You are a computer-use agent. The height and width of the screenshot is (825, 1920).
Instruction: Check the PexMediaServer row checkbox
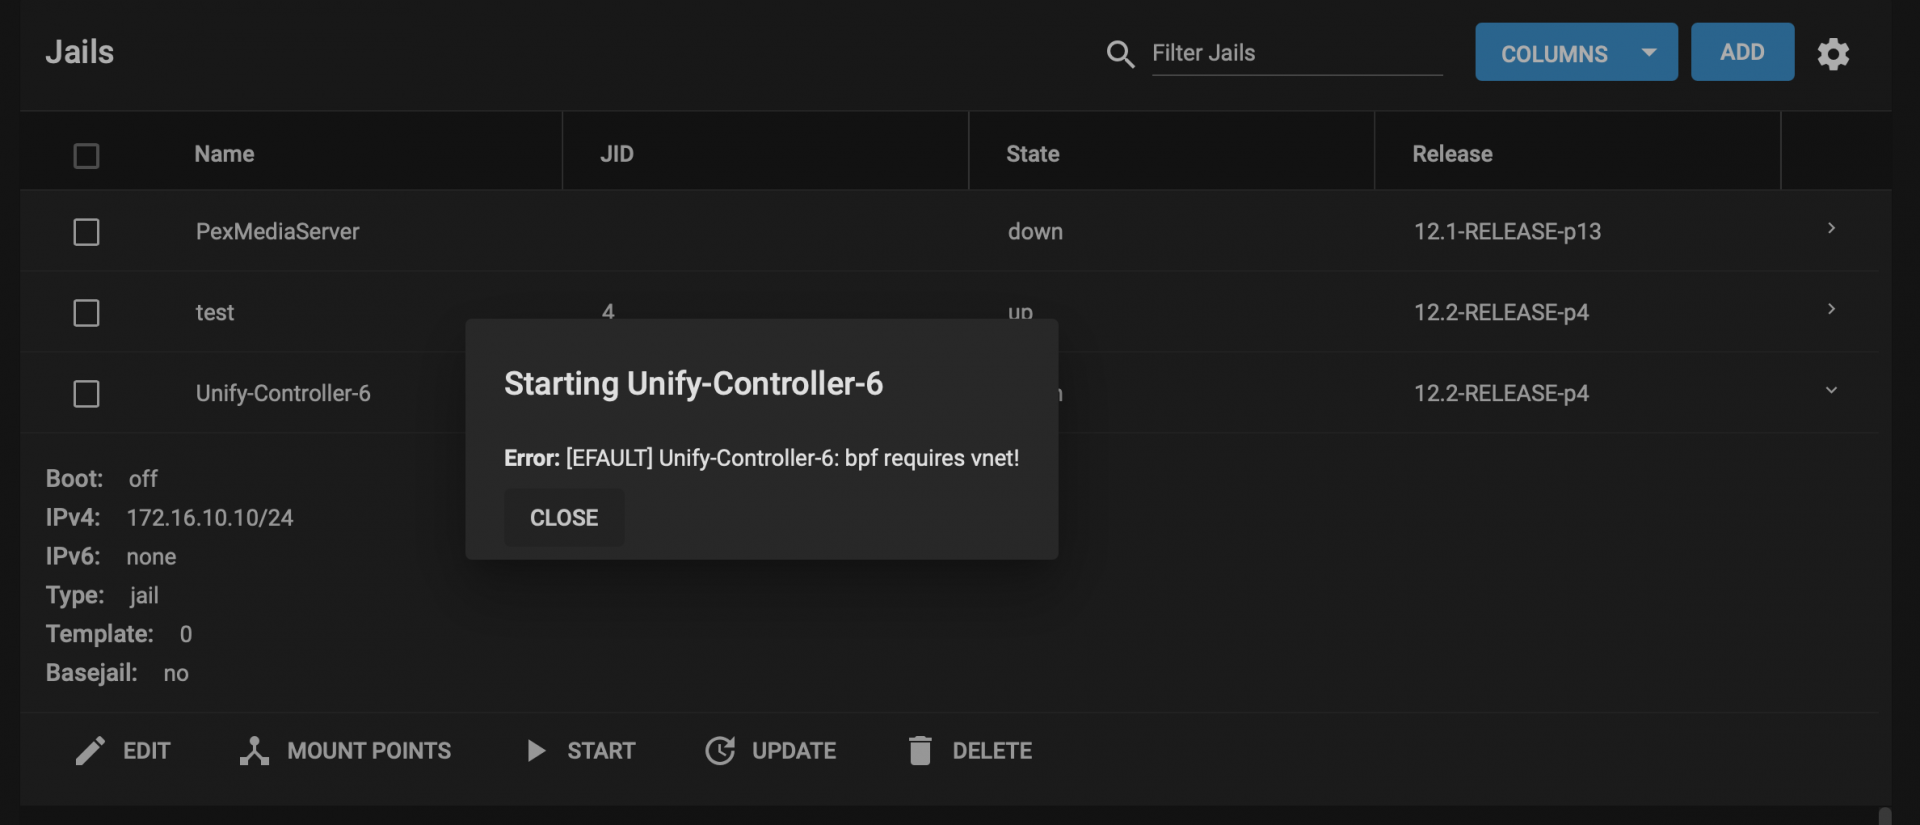pyautogui.click(x=87, y=232)
